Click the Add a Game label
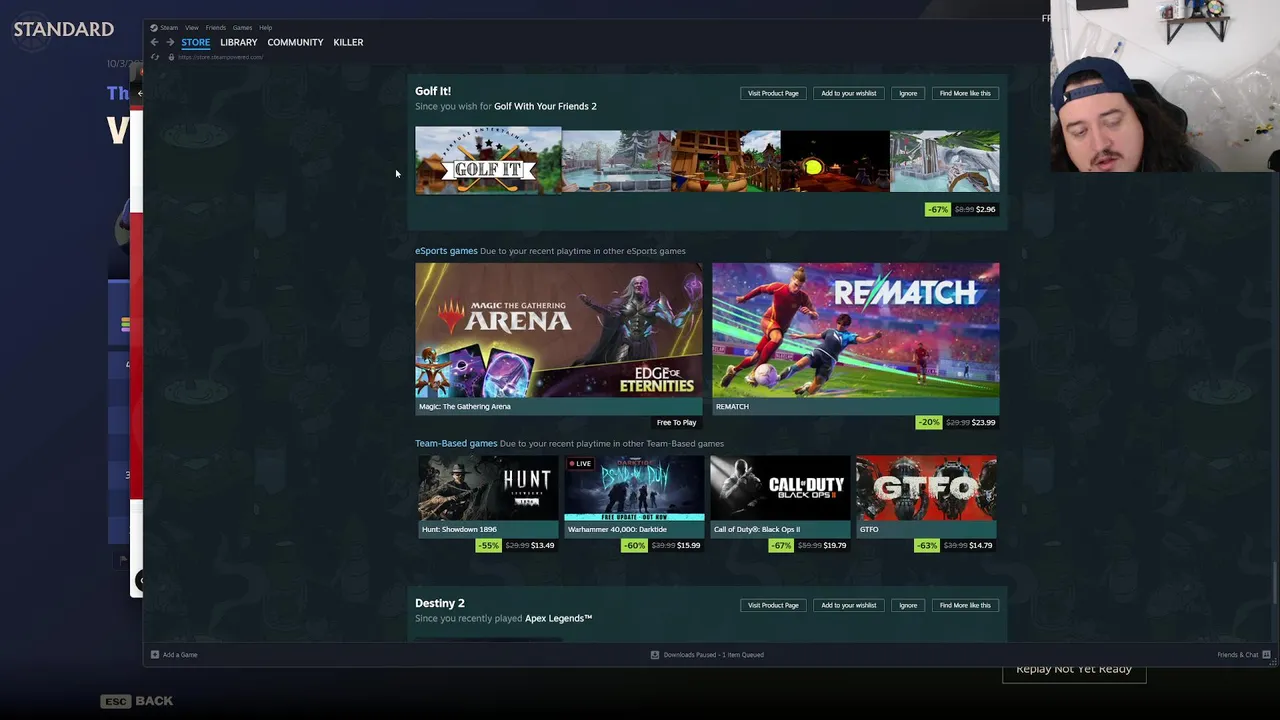The width and height of the screenshot is (1280, 720). pos(180,655)
